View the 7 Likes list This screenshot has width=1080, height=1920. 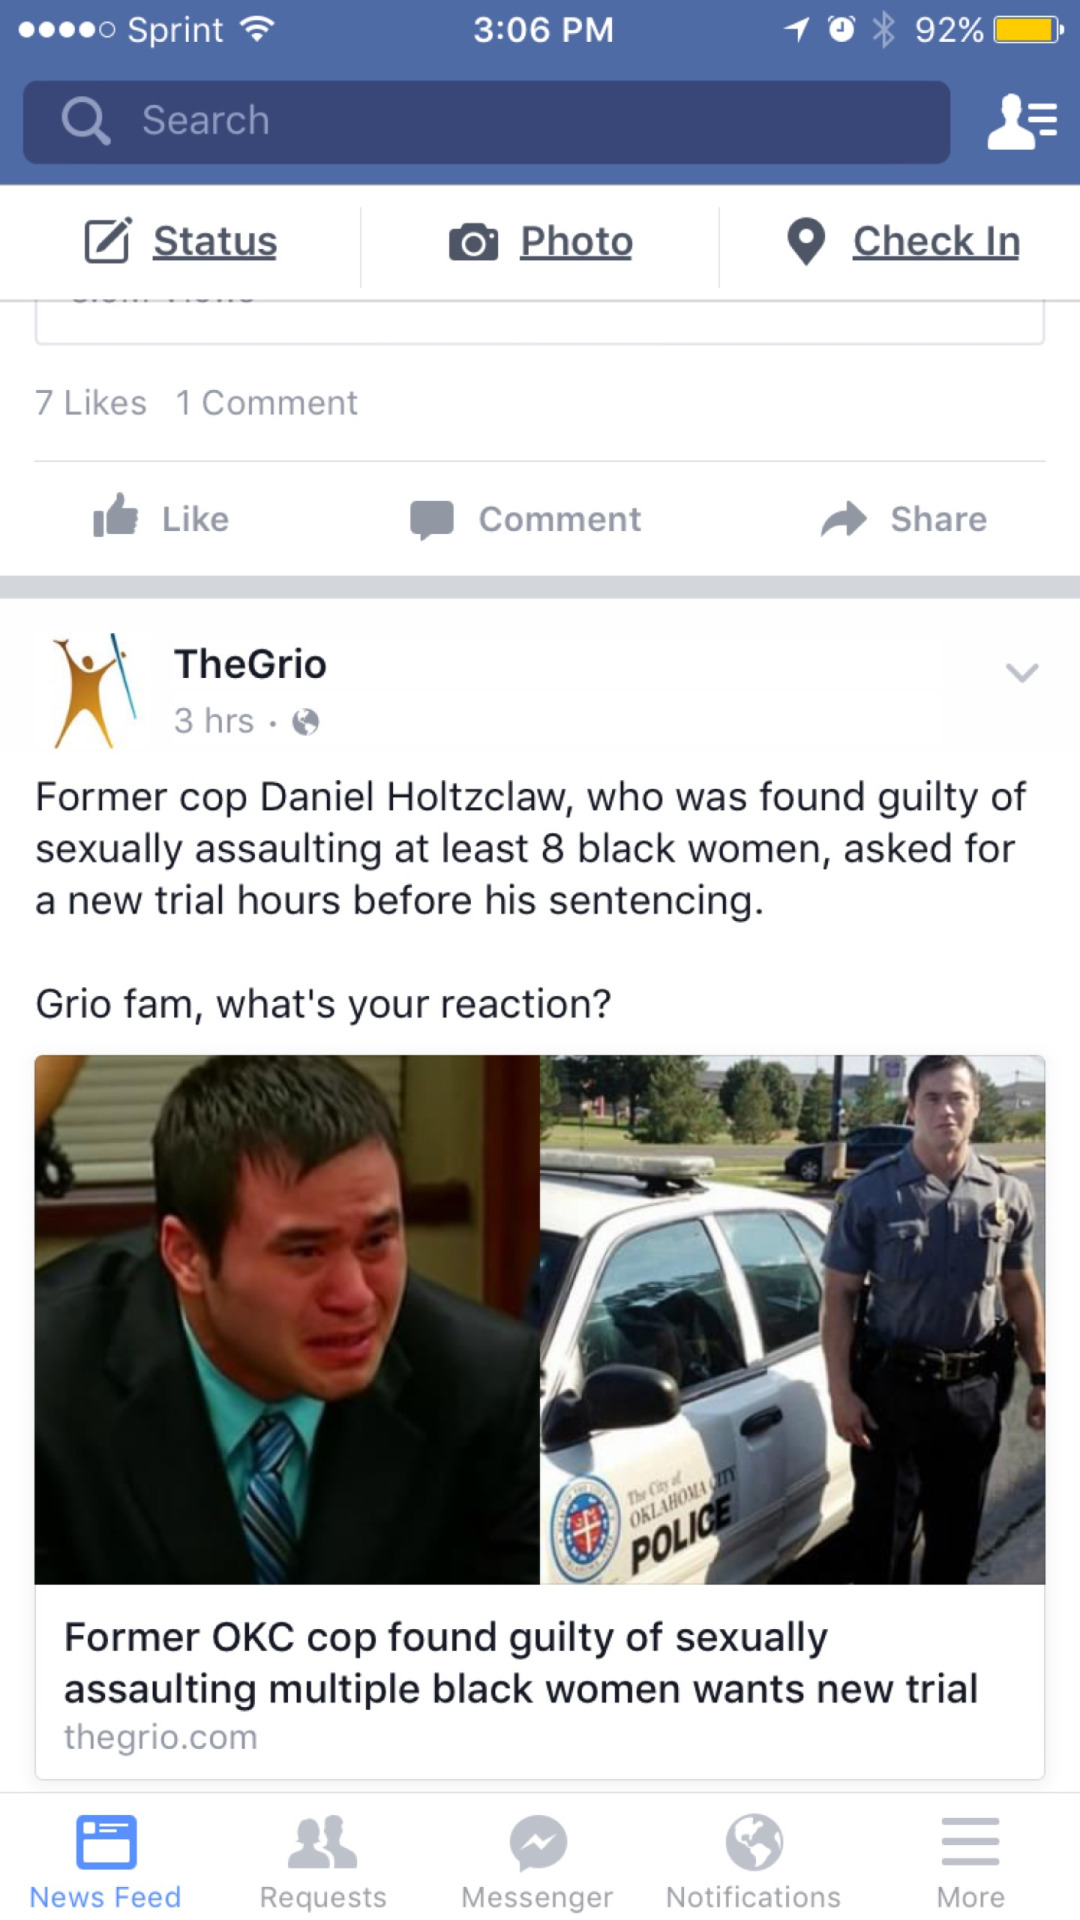(x=91, y=403)
